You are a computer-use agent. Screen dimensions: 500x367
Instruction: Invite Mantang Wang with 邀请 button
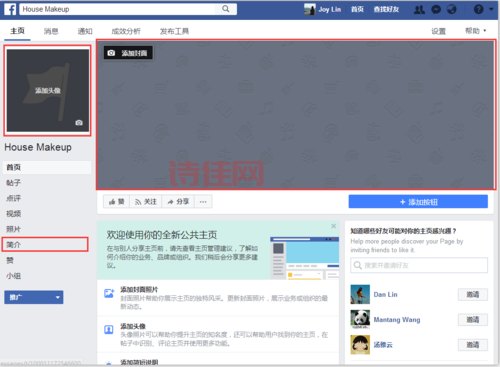[x=473, y=320]
